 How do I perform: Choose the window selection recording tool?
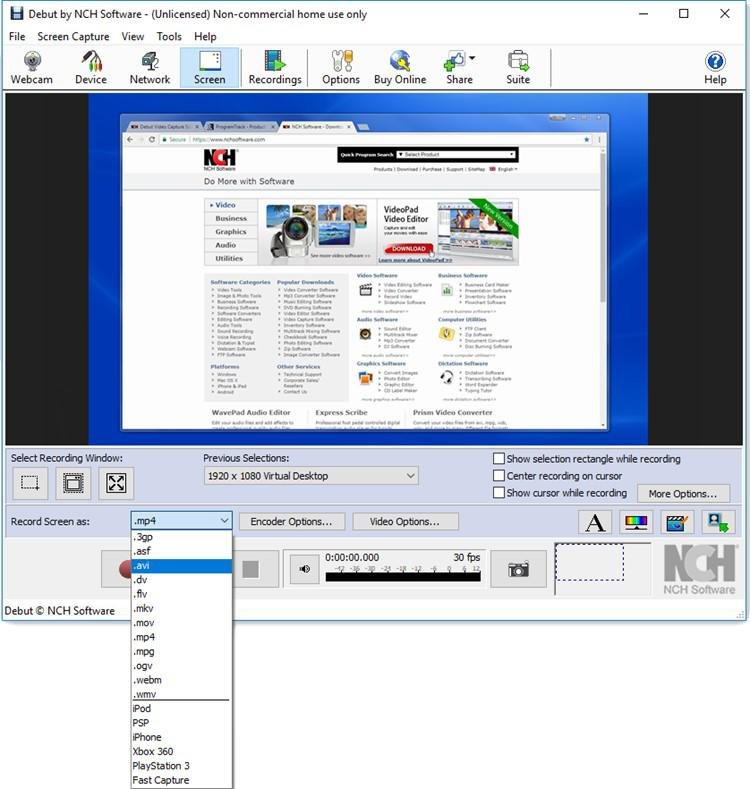point(73,483)
